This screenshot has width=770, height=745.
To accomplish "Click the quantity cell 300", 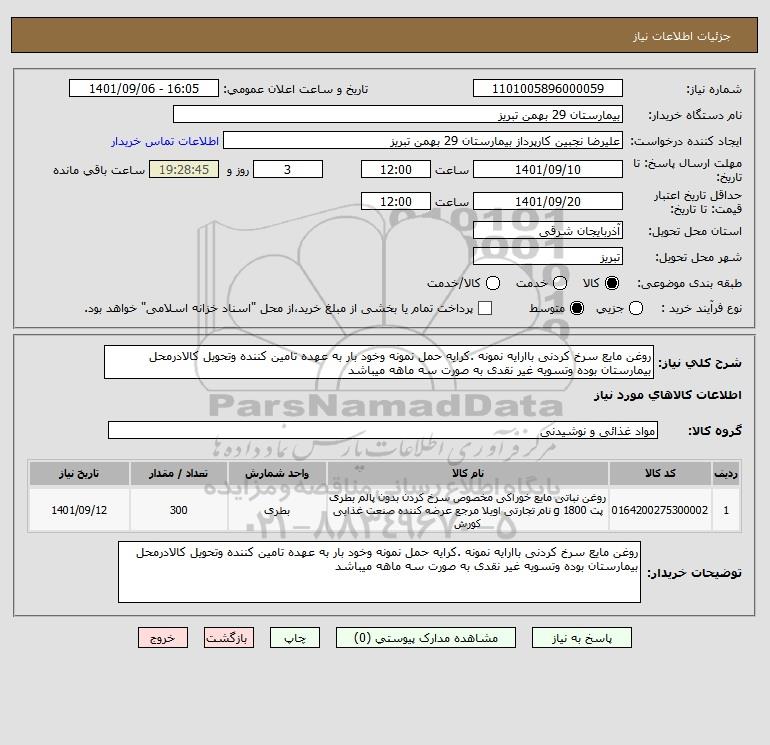I will coord(179,510).
